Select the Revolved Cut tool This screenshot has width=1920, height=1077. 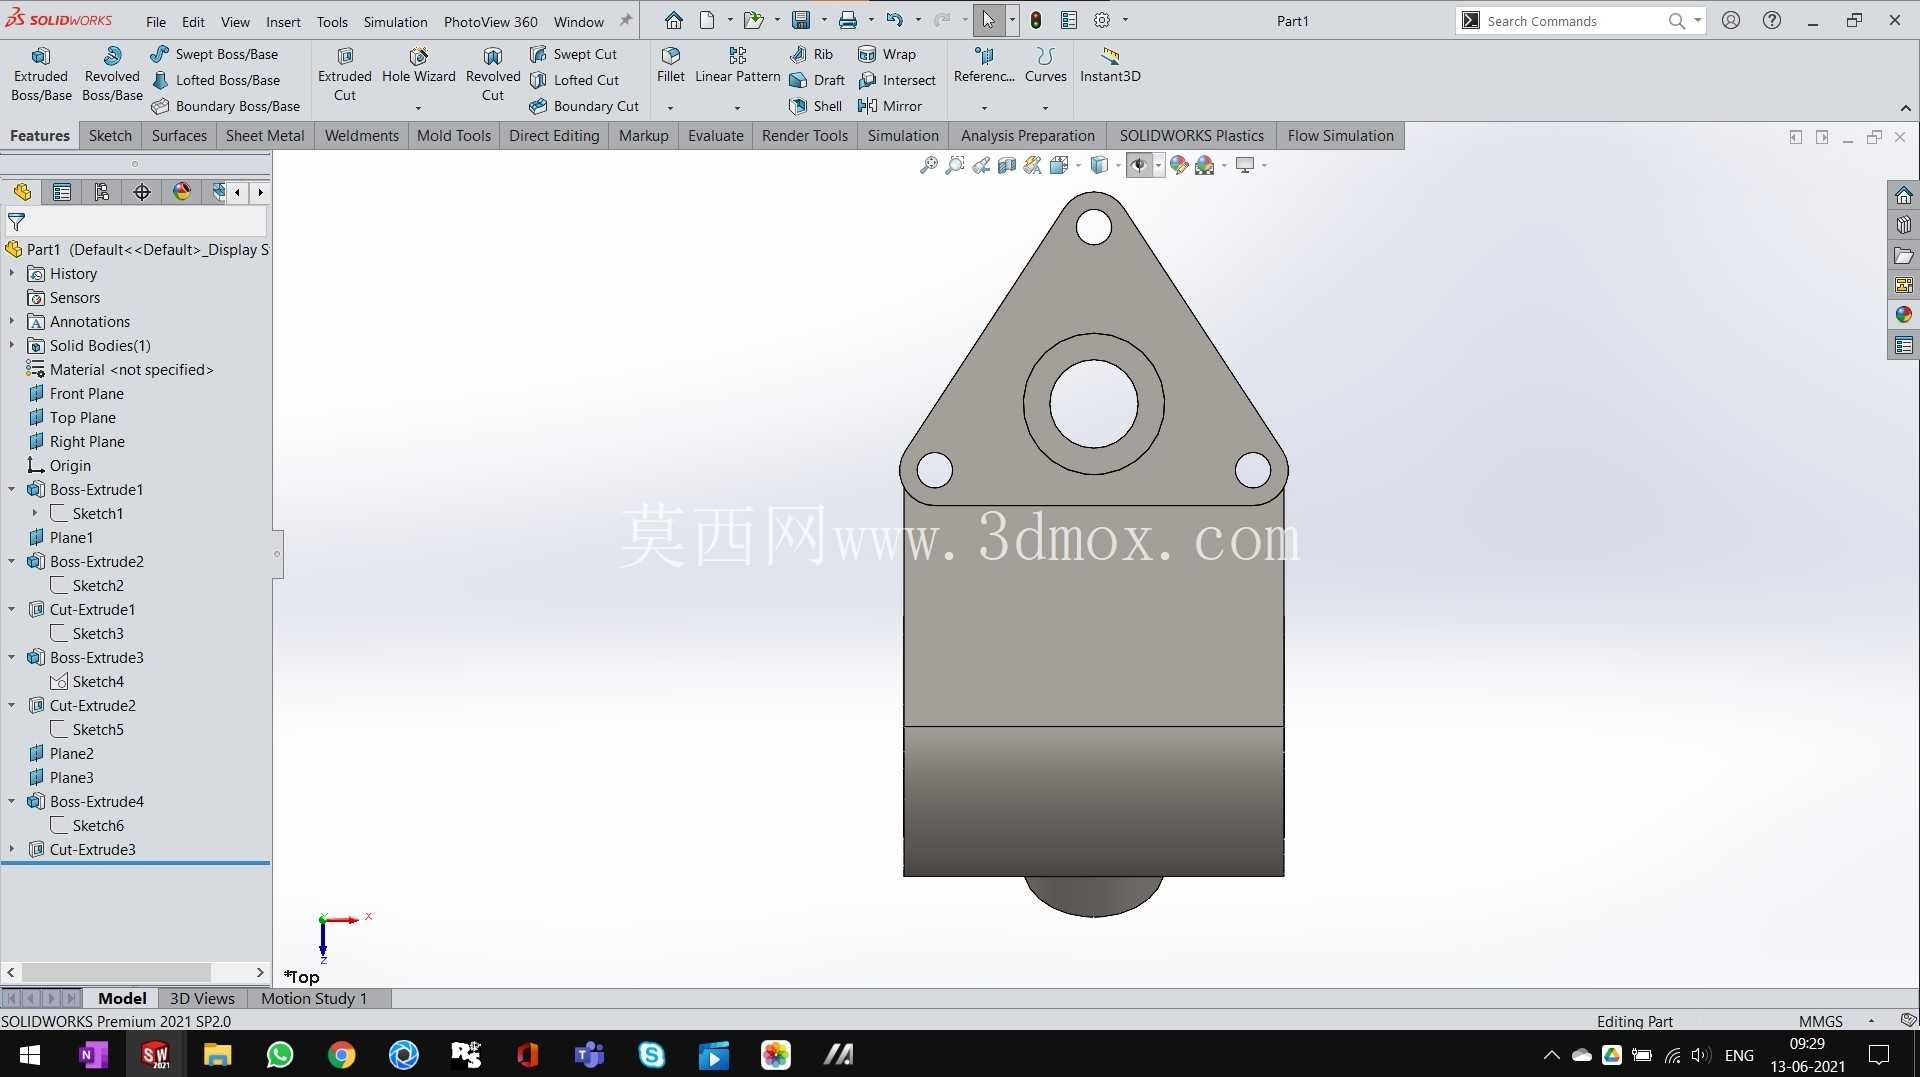click(493, 74)
